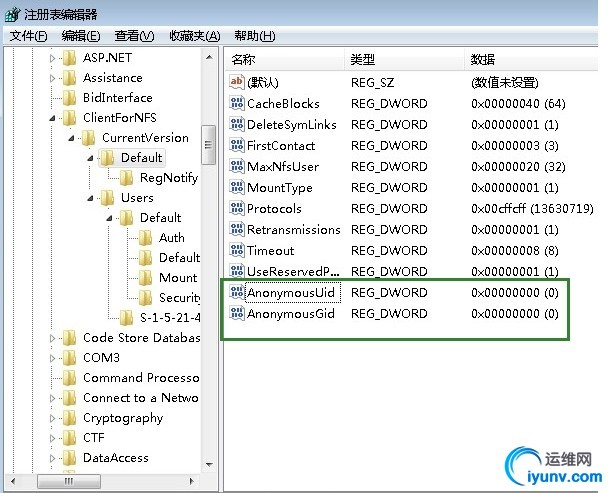Select the Command Processor folder icon

[x=70, y=378]
